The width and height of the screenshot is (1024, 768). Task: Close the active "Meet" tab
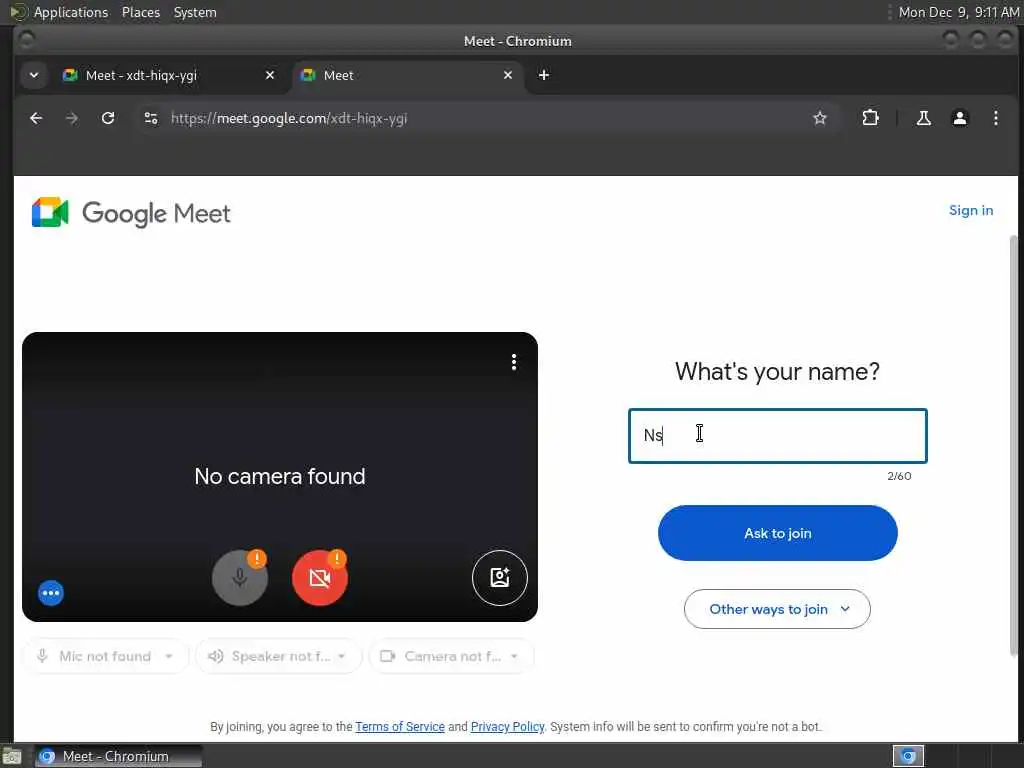pyautogui.click(x=507, y=75)
